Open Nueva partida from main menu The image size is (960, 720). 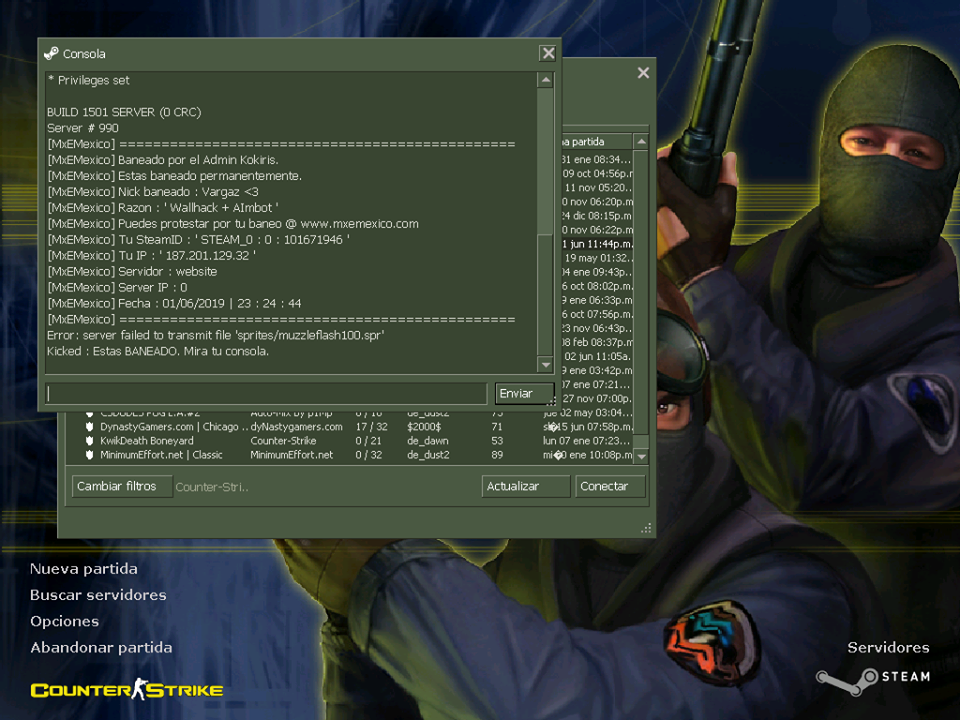(x=84, y=569)
